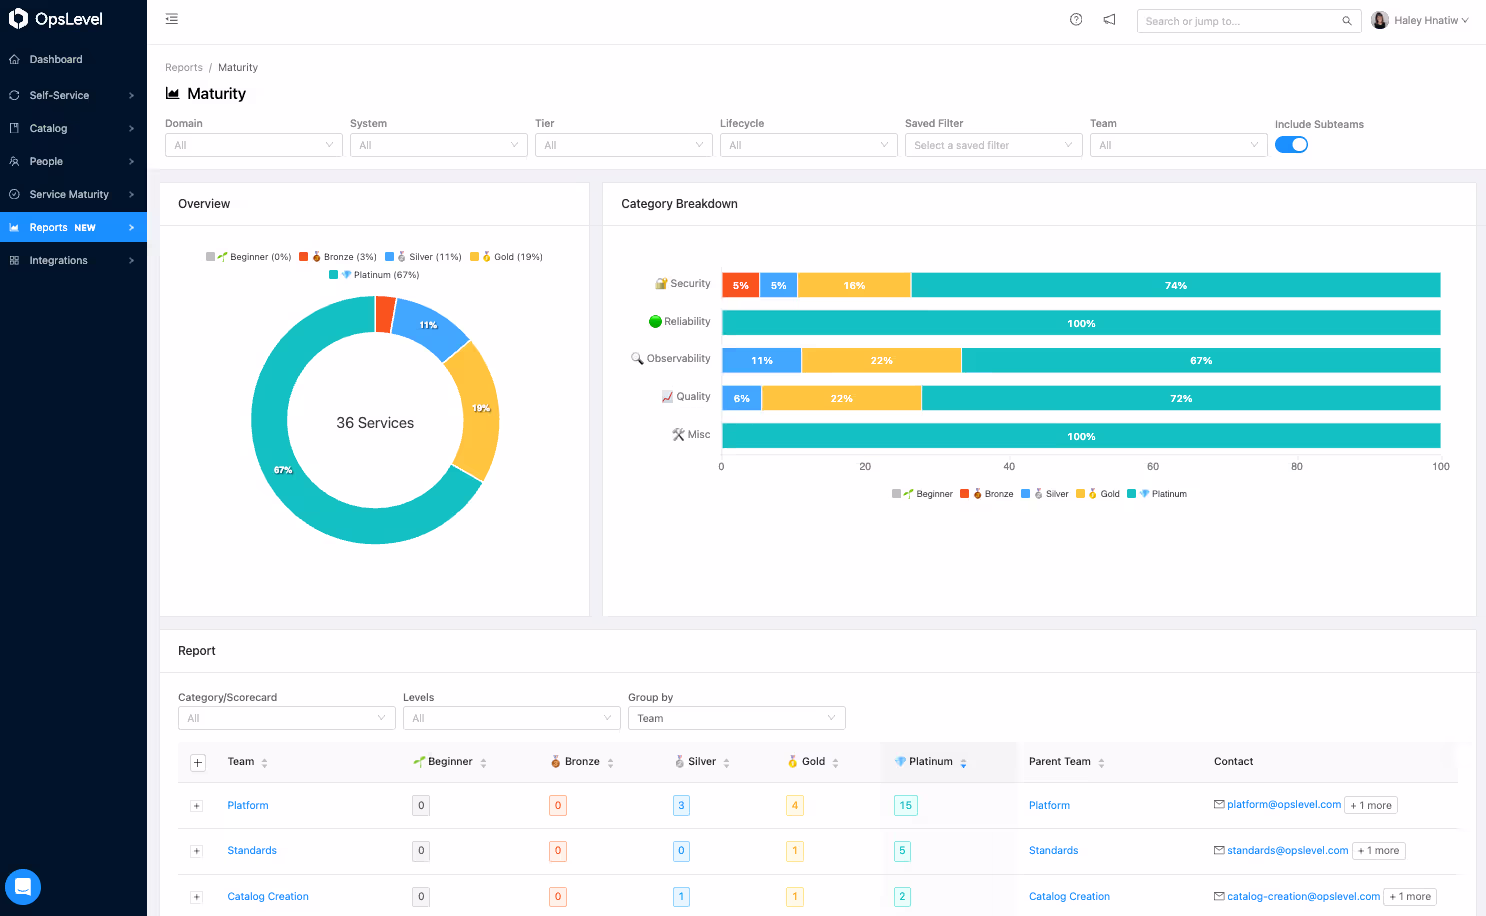
Task: Click Haley Hnatiw's avatar
Action: point(1380,20)
